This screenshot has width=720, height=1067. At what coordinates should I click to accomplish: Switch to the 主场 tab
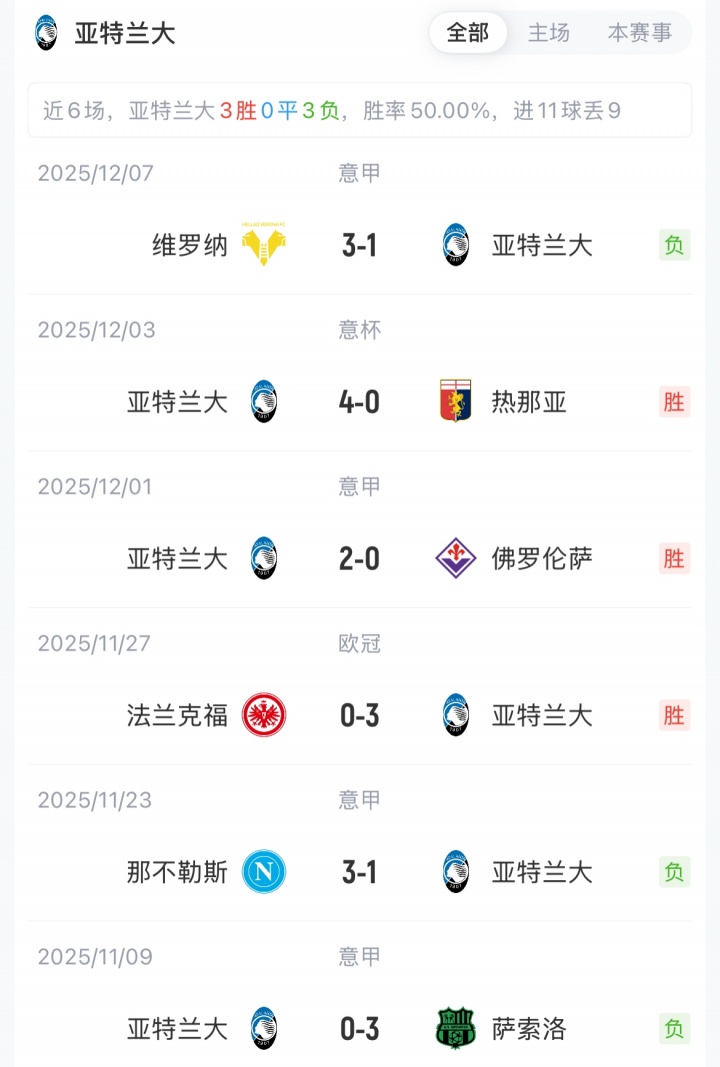549,33
